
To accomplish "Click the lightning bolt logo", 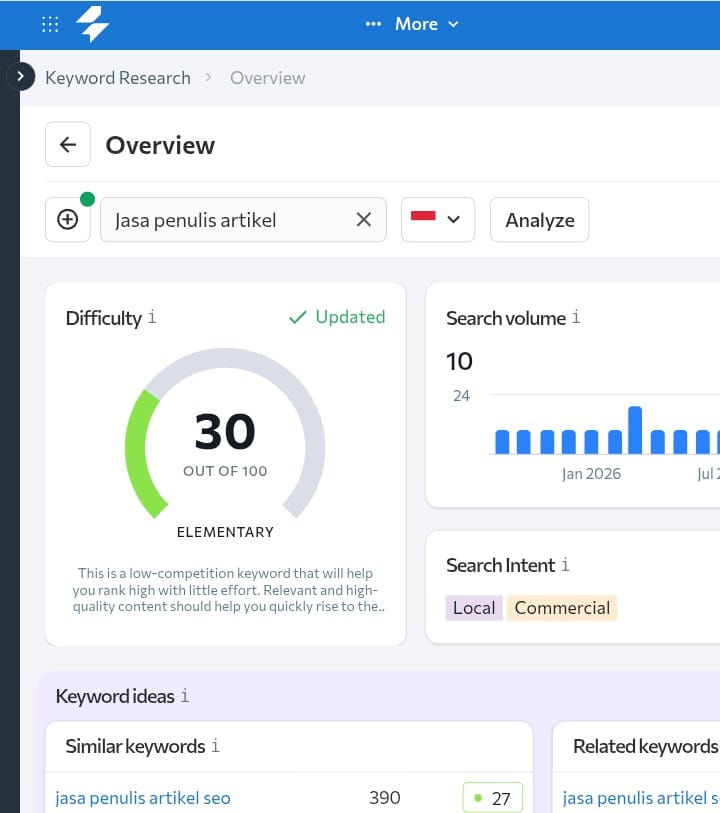I will tap(92, 24).
